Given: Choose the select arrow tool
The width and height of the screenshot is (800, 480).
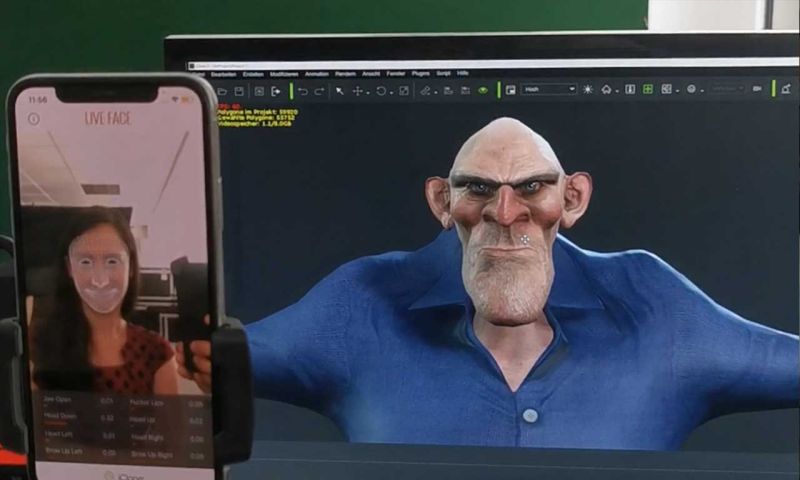Looking at the screenshot, I should click(340, 91).
